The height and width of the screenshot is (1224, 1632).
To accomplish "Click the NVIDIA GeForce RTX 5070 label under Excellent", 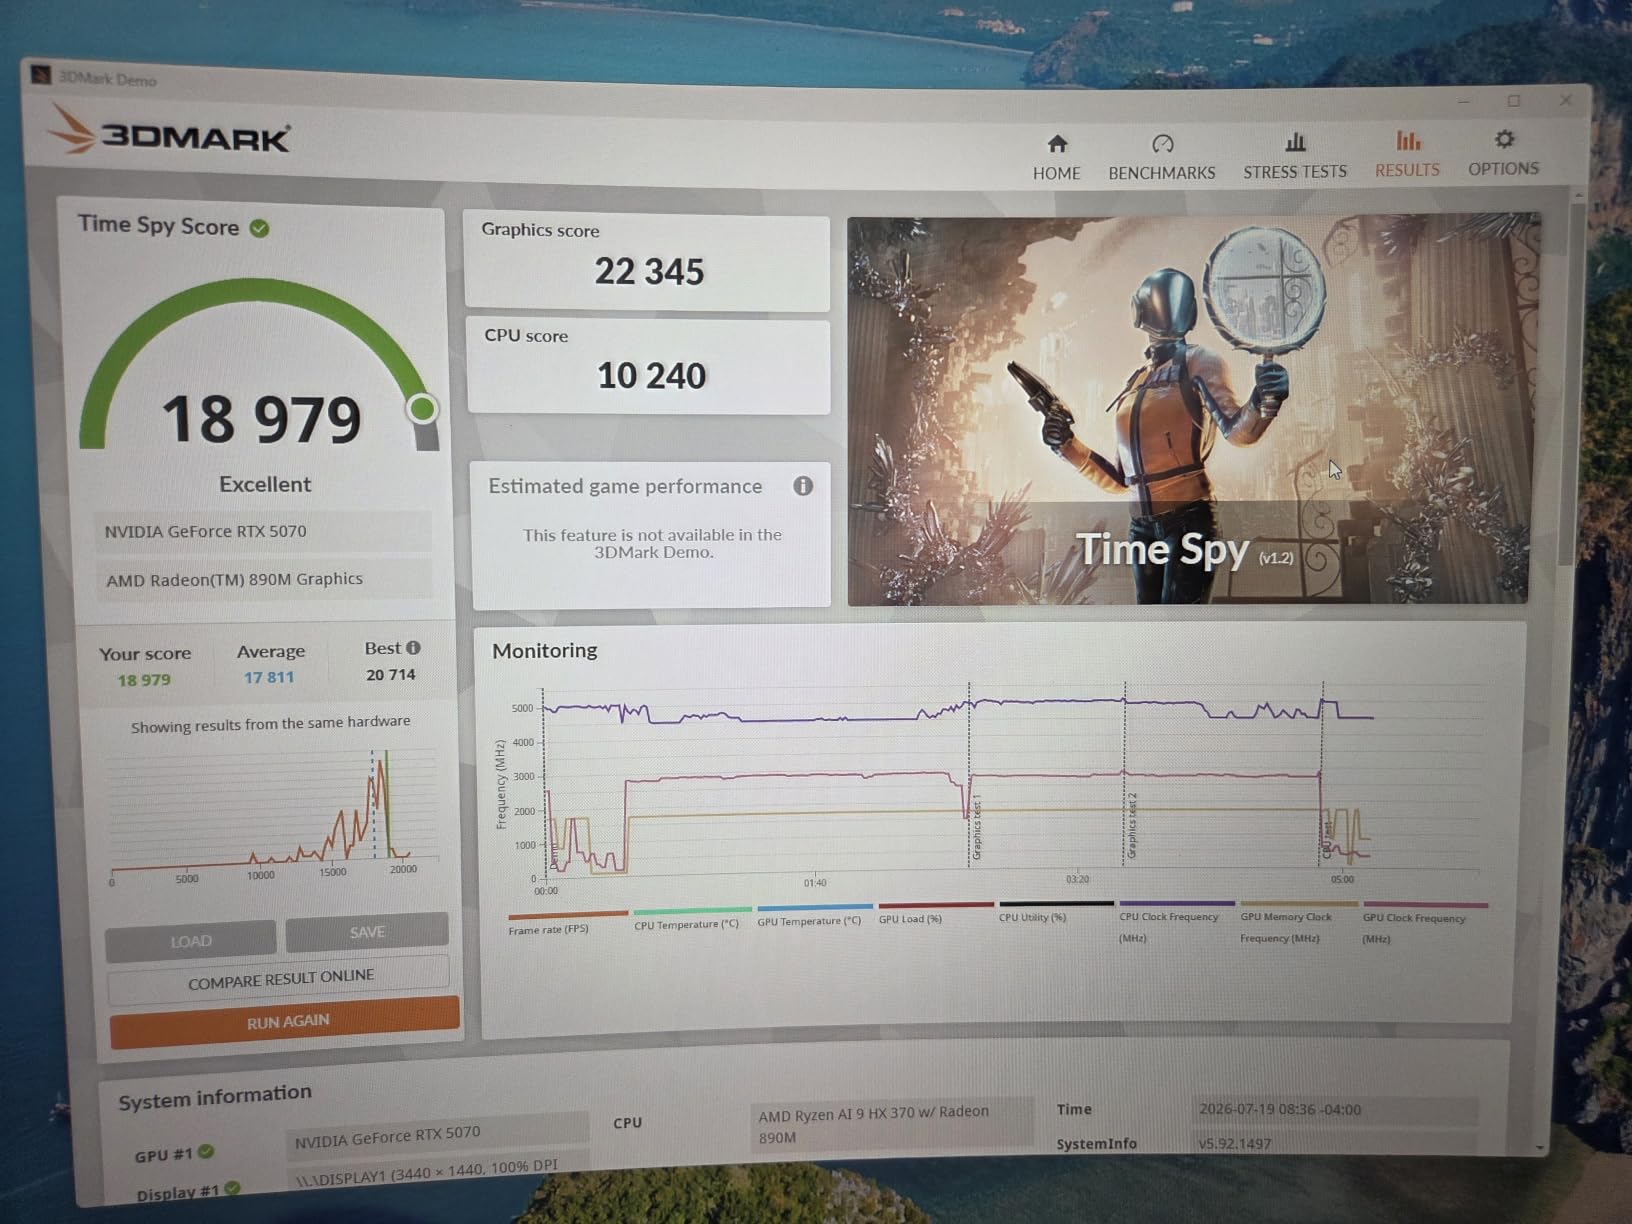I will pos(264,531).
